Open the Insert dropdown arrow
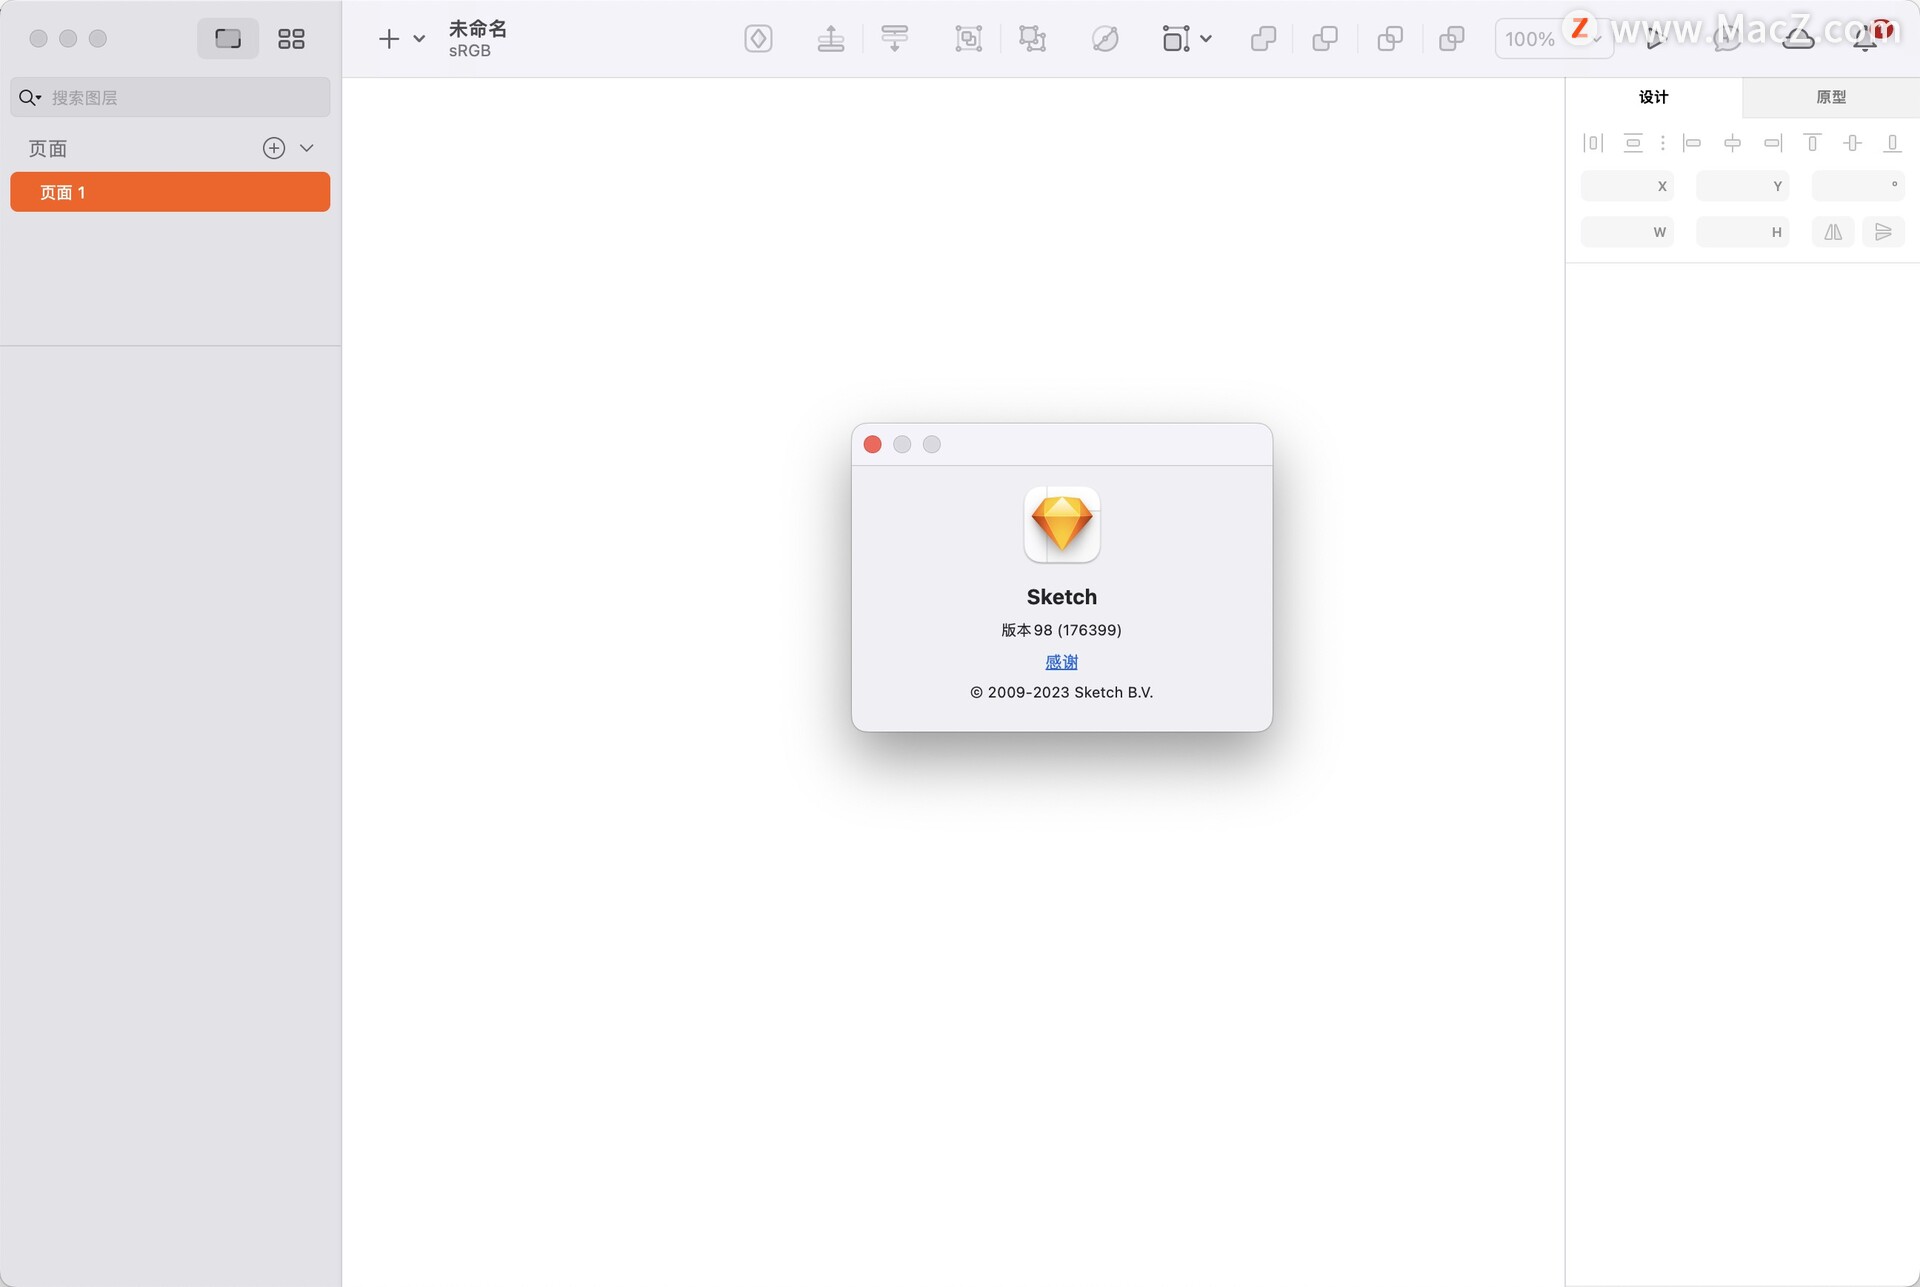Screen dimensions: 1920x1287 419,39
